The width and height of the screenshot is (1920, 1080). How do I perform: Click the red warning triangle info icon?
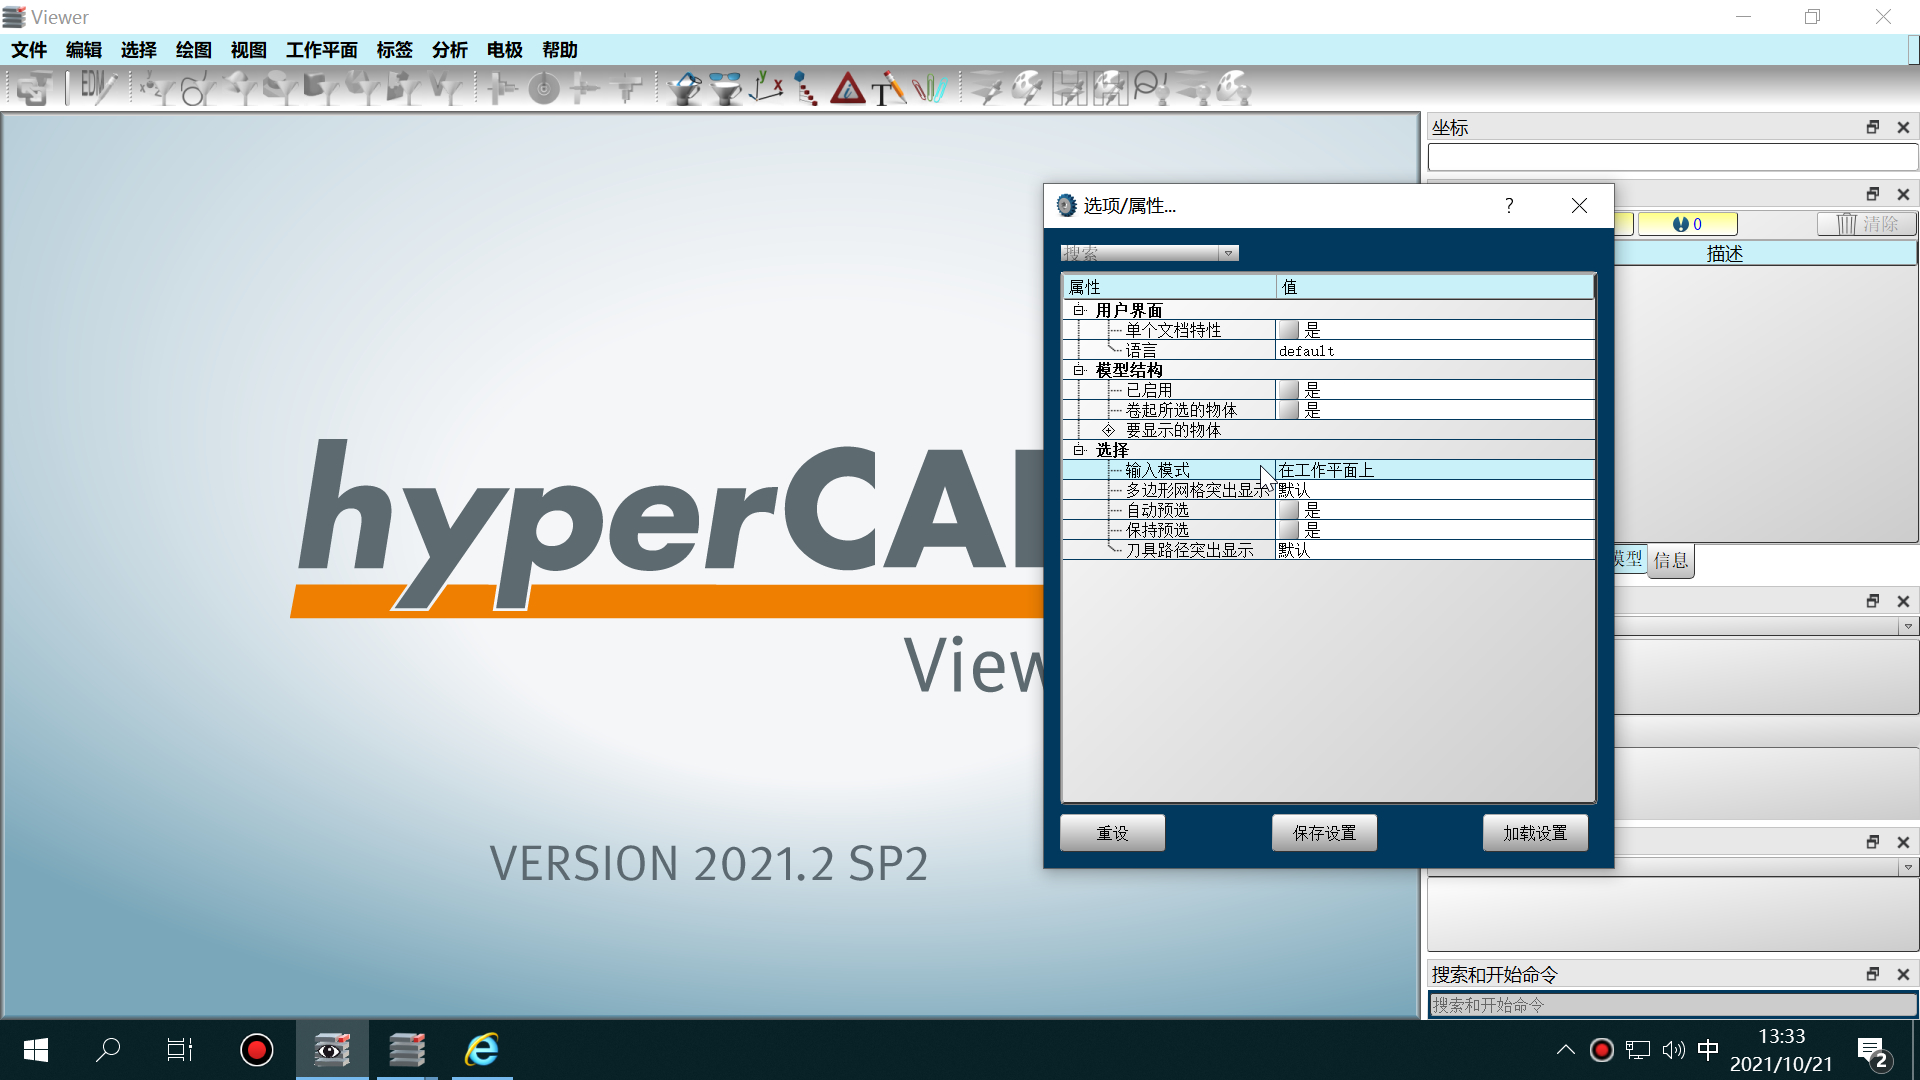pos(848,89)
